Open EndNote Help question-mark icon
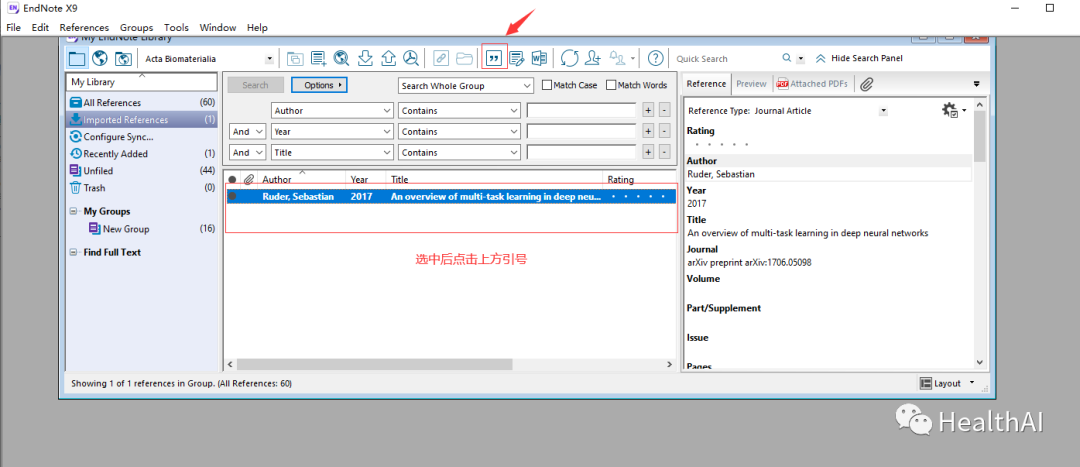1080x467 pixels. point(656,59)
